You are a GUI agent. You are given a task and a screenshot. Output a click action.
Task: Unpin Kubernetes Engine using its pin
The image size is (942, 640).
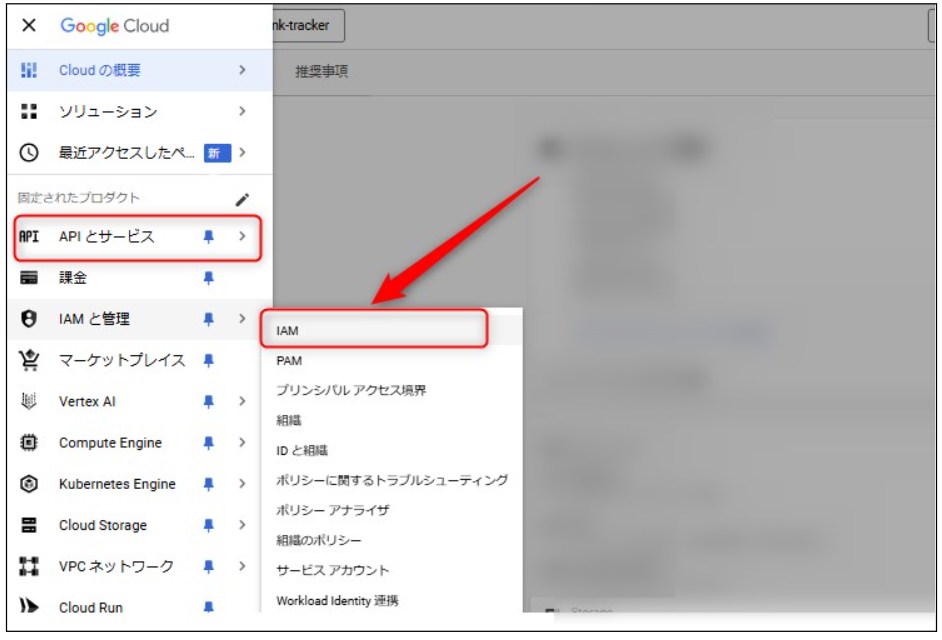(208, 484)
